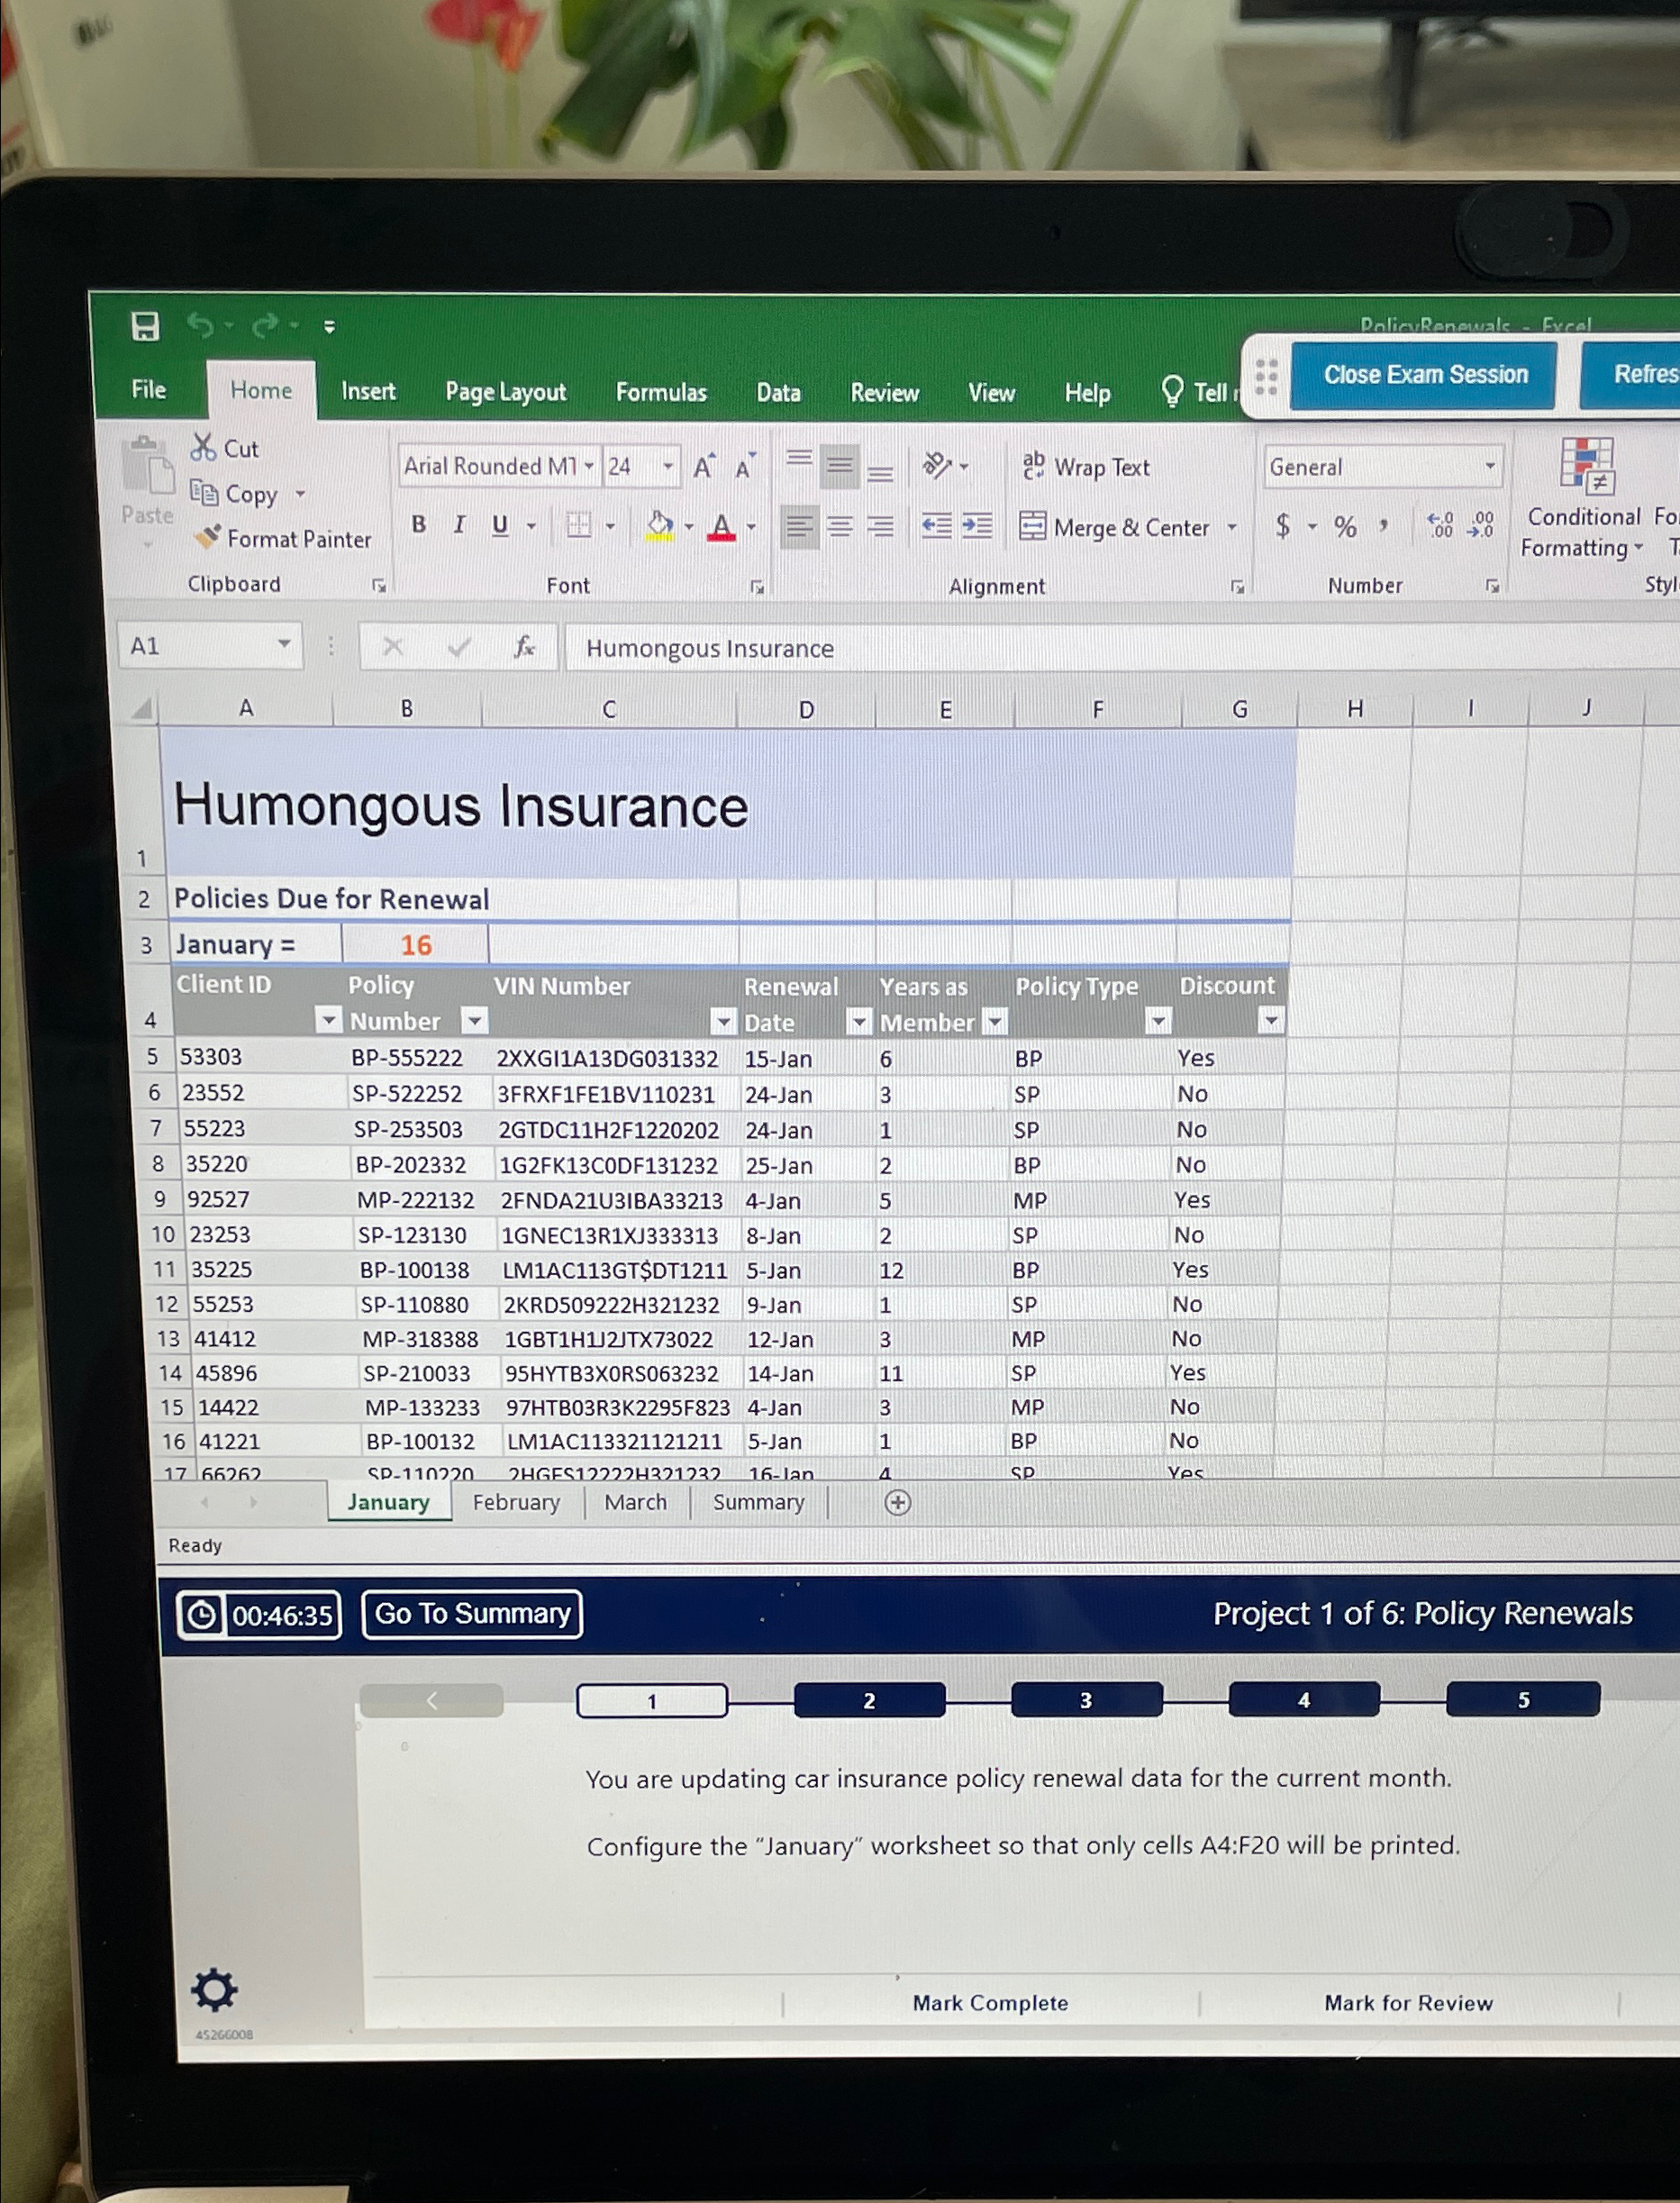The width and height of the screenshot is (1680, 2203).
Task: Toggle bottom vertical alignment
Action: (880, 471)
